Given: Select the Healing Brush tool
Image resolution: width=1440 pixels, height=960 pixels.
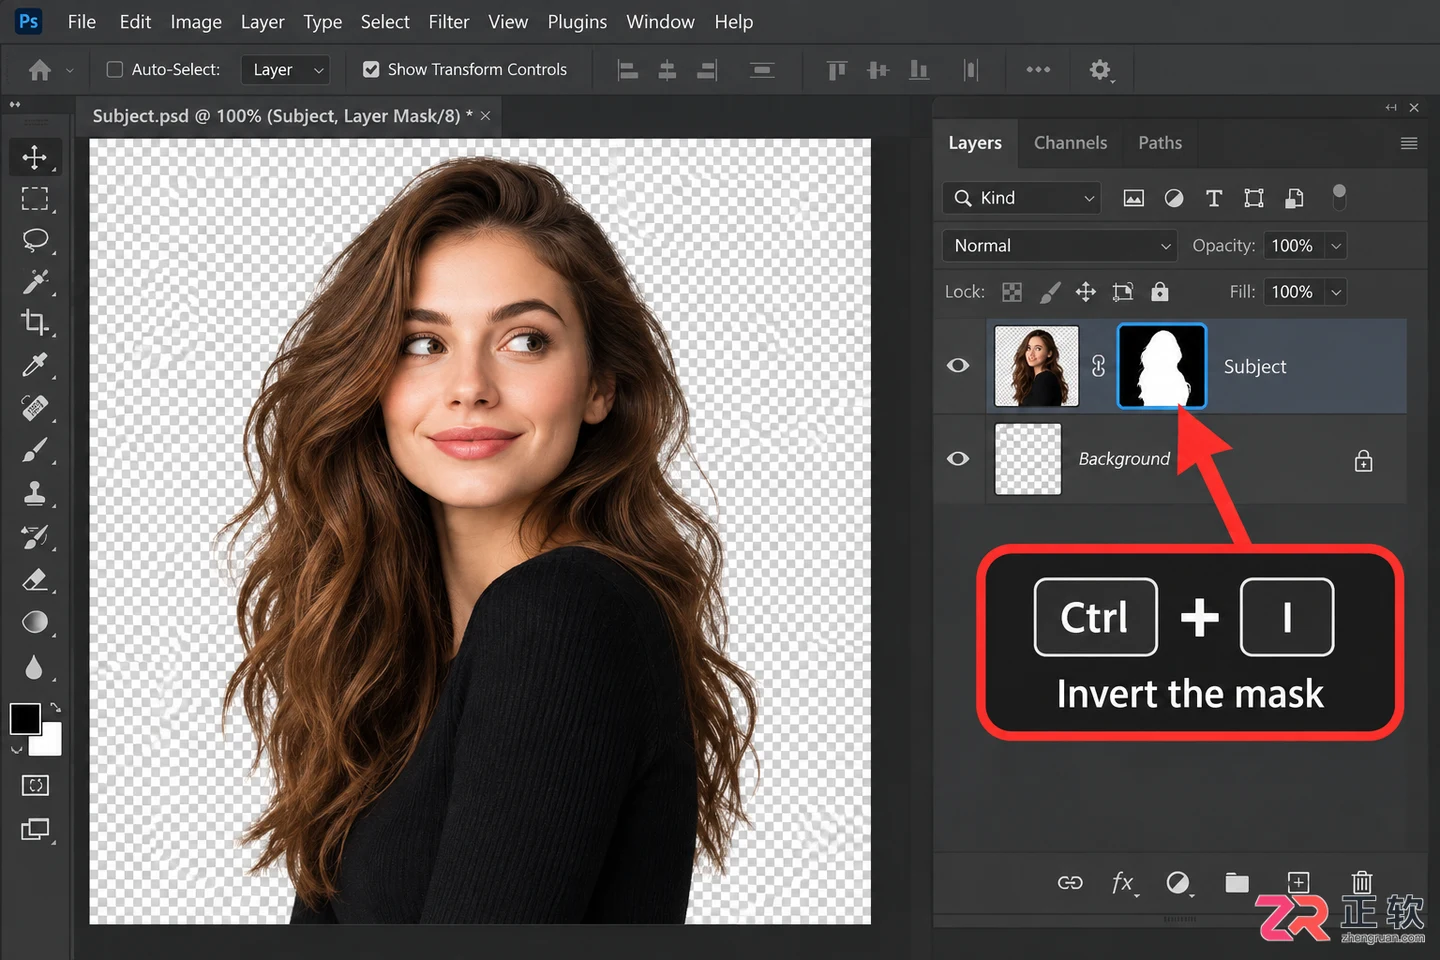Looking at the screenshot, I should point(35,407).
